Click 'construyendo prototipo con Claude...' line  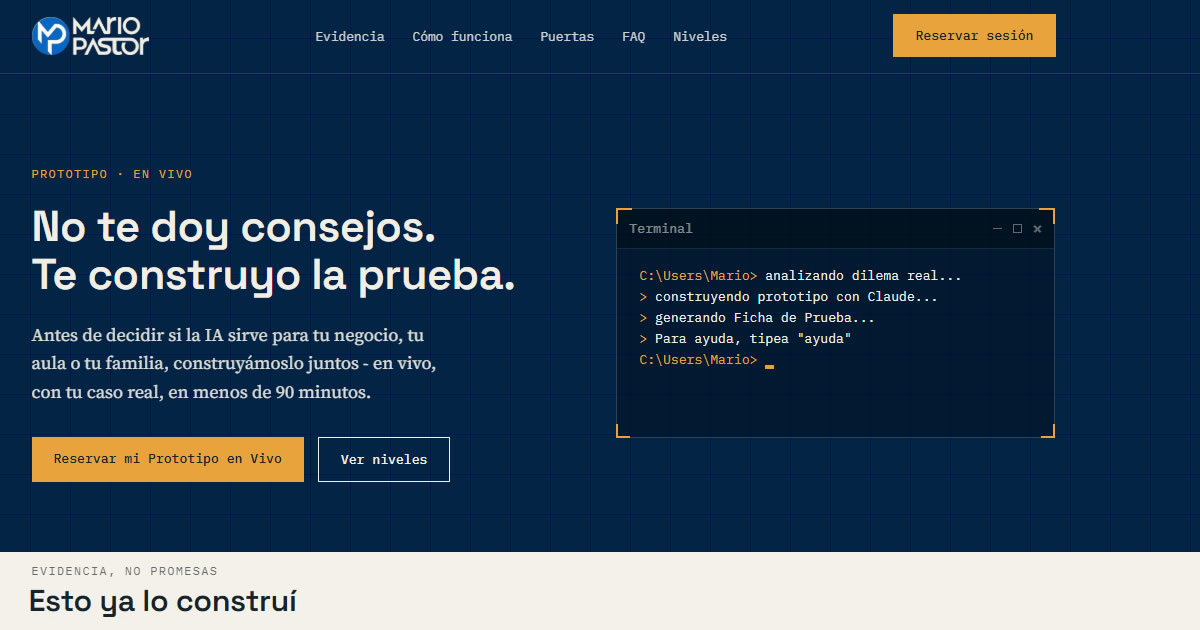tap(789, 297)
